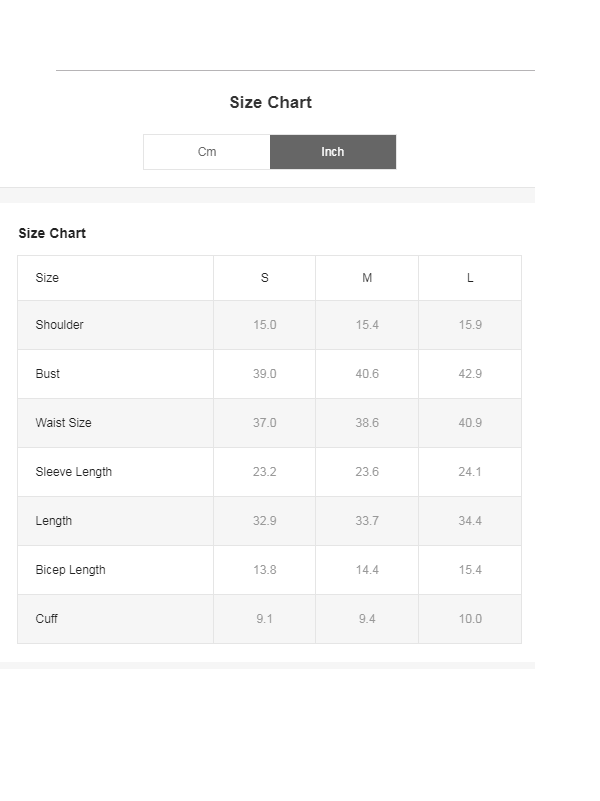Click the Bust row label

click(x=48, y=374)
